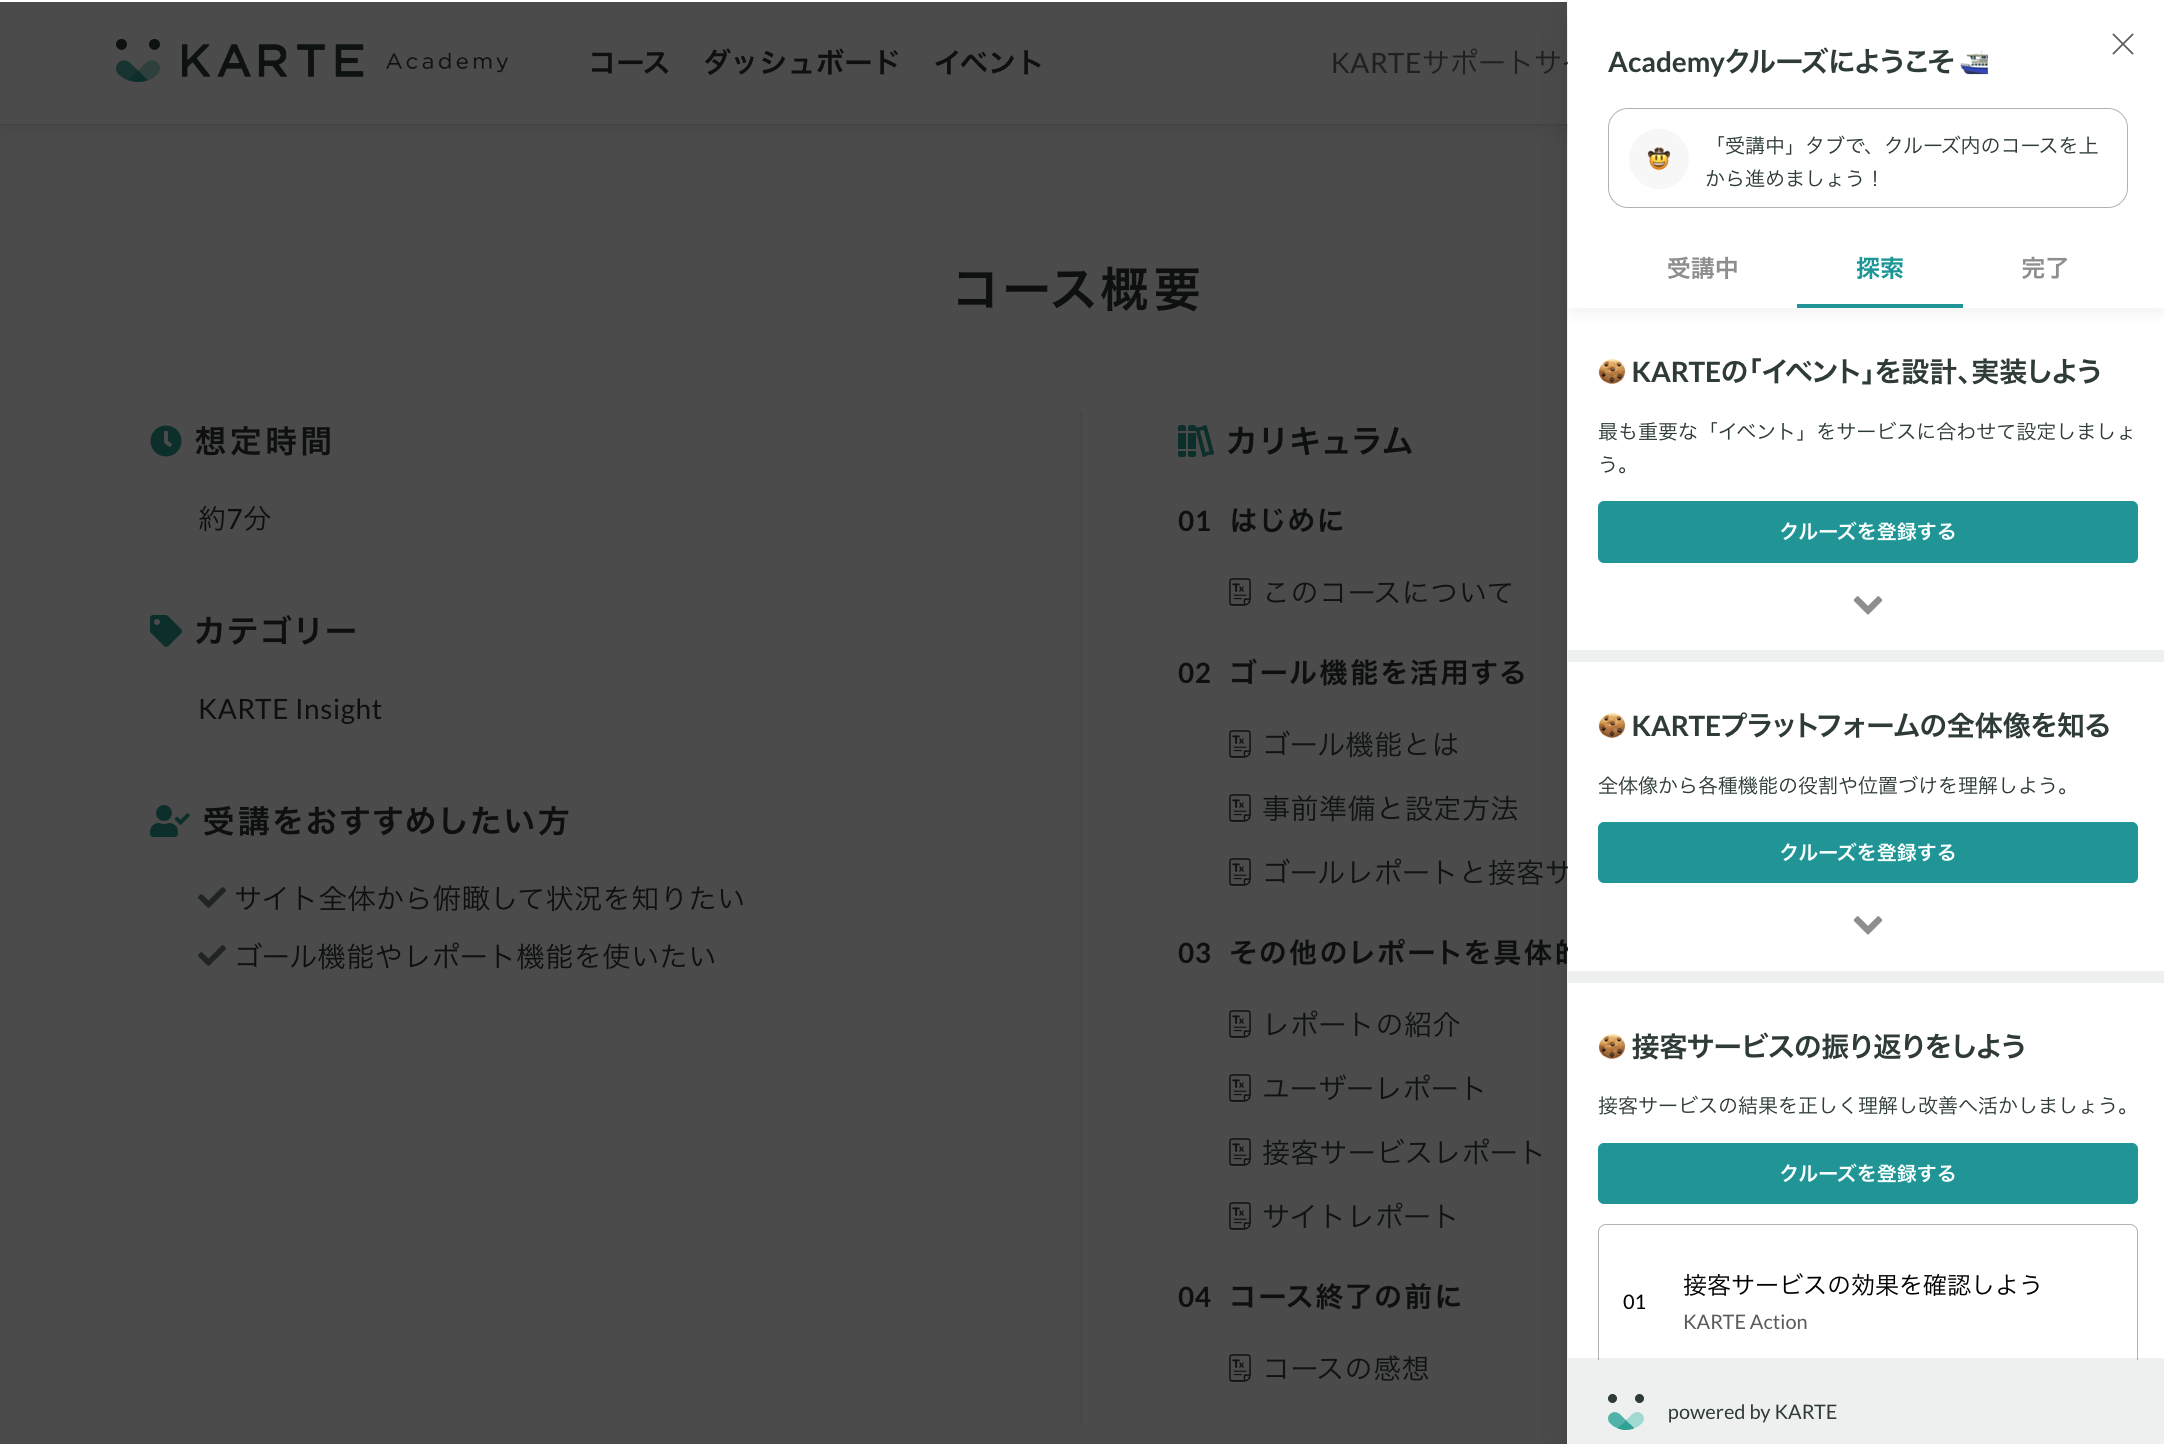The image size is (2164, 1444).
Task: Click the document icon beside ゴール機能とは
Action: tap(1240, 744)
